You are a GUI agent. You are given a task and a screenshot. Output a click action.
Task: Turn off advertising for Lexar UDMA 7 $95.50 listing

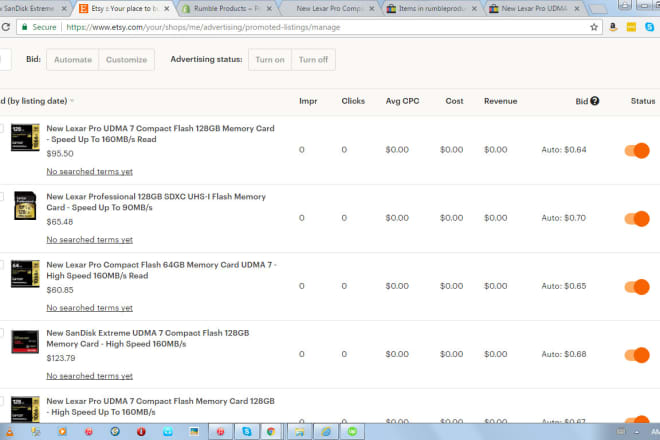[637, 150]
